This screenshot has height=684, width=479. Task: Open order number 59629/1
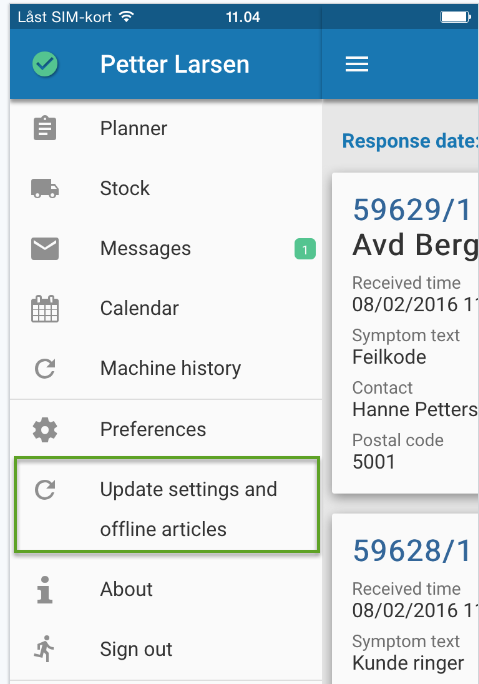tap(411, 210)
